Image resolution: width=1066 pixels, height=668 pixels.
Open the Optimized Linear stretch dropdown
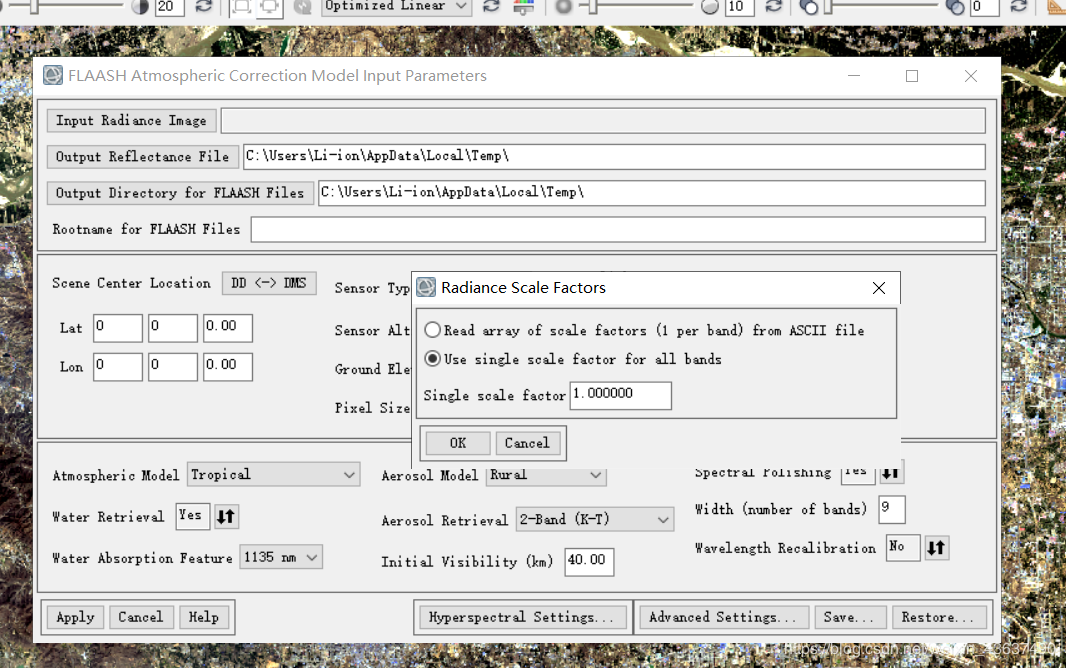point(396,7)
